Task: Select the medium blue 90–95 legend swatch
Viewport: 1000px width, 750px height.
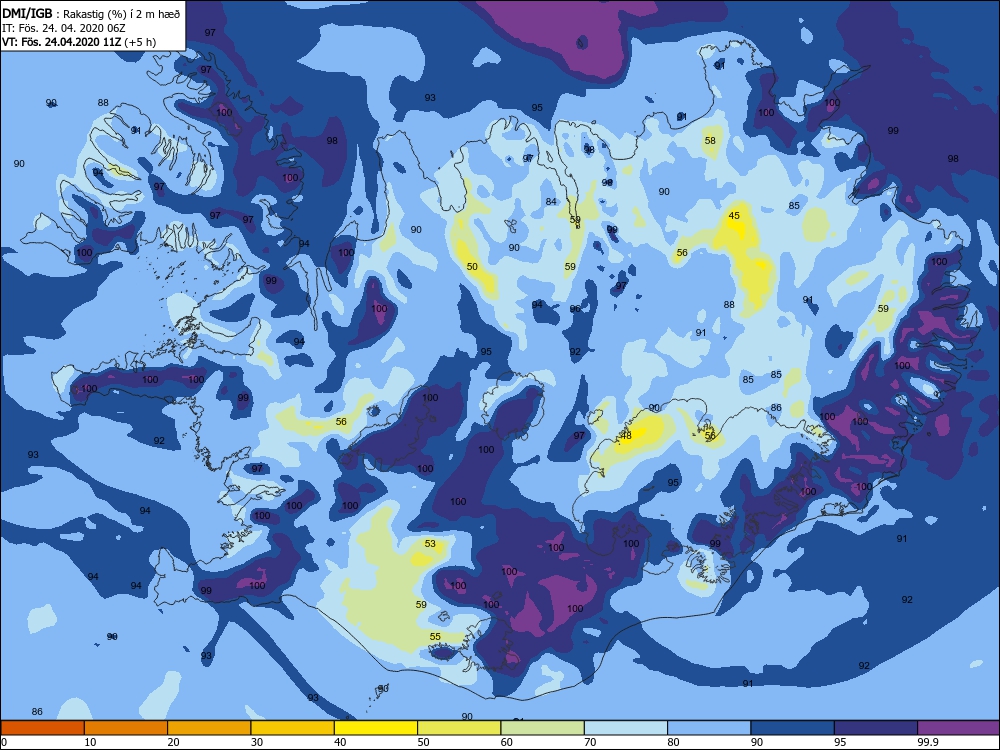Action: tap(793, 728)
